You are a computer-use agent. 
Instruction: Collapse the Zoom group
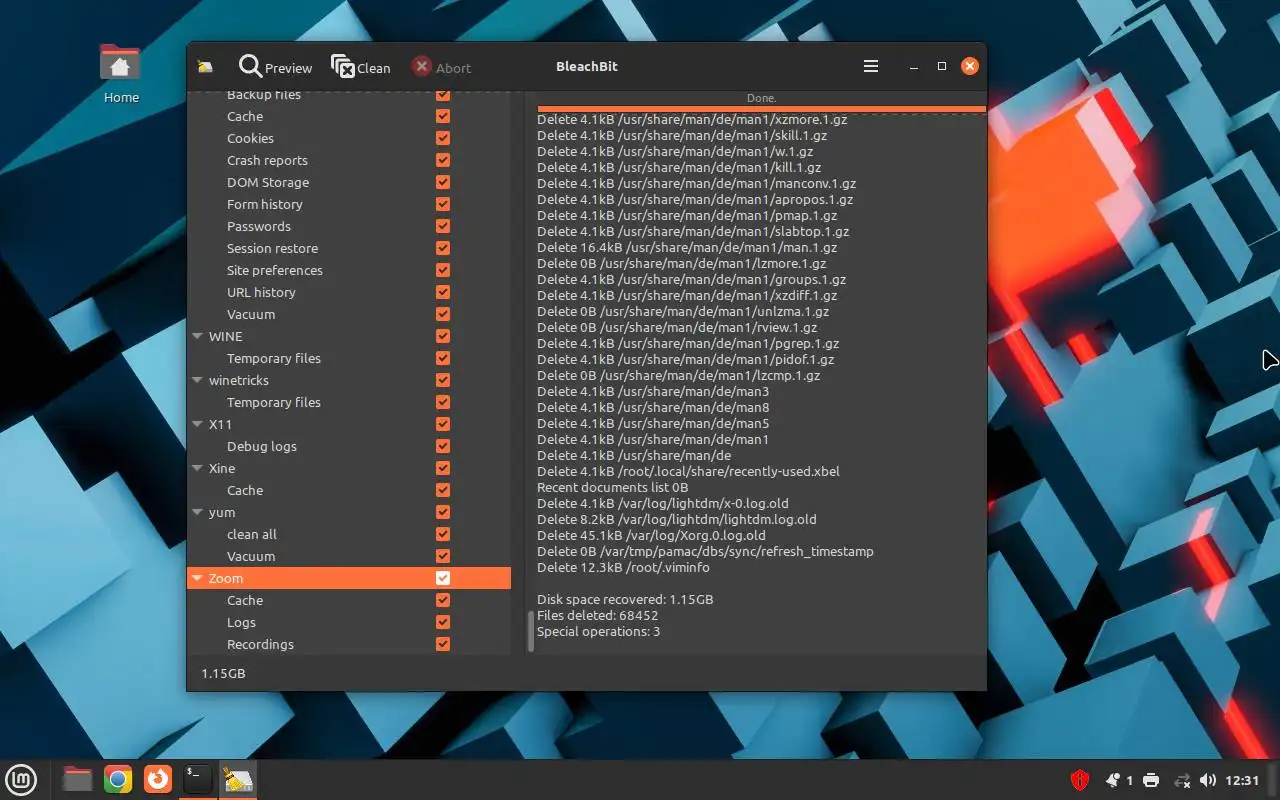pyautogui.click(x=198, y=579)
